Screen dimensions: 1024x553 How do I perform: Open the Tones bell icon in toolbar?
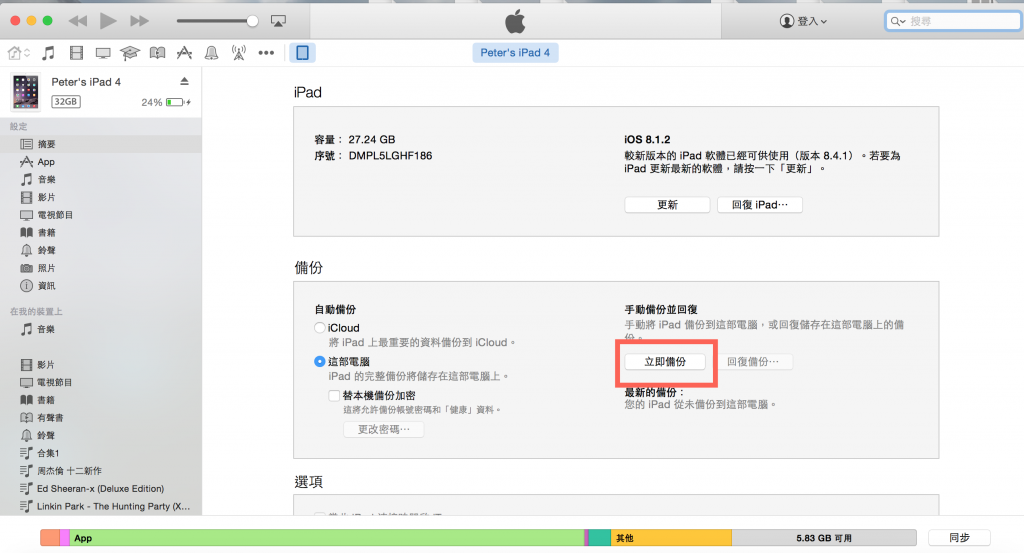click(x=212, y=53)
